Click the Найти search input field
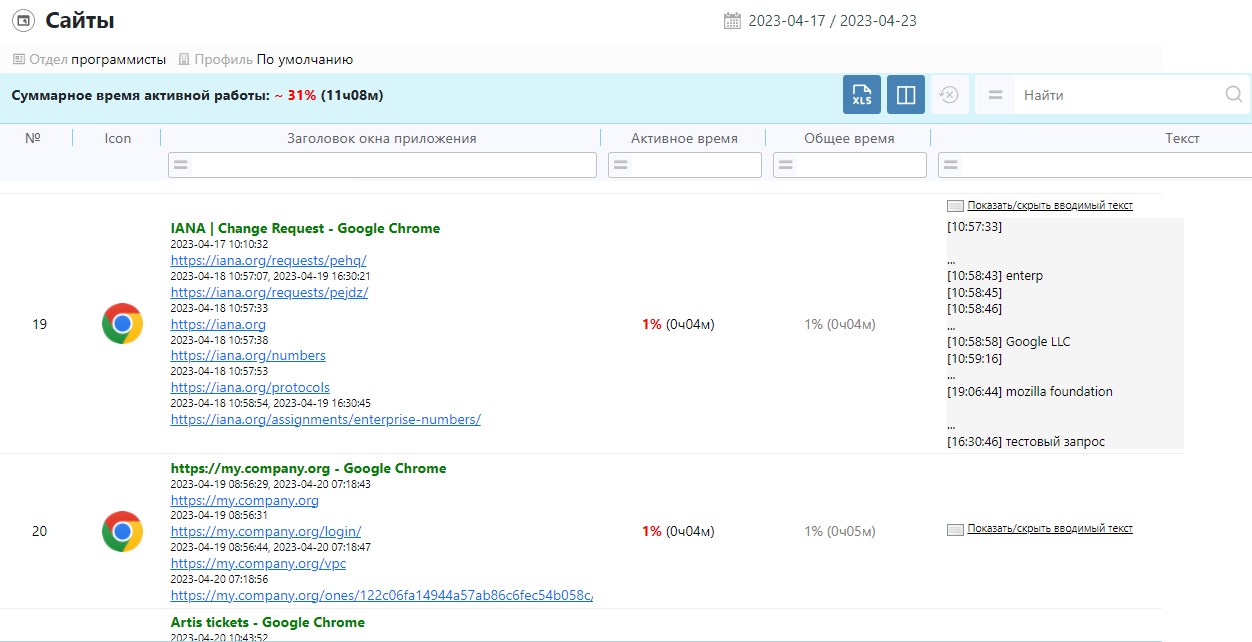1252x642 pixels. point(1115,95)
